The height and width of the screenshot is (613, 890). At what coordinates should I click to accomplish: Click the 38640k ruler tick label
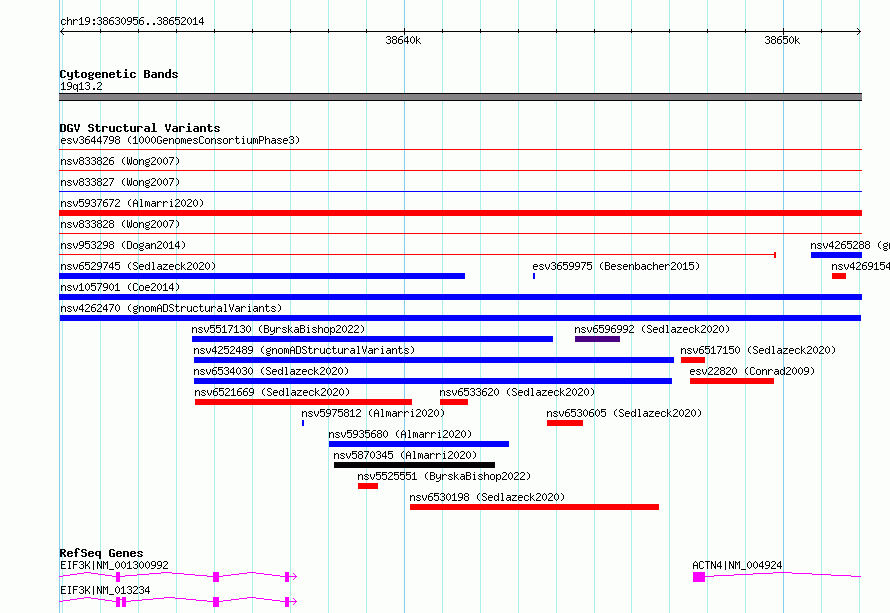(403, 40)
